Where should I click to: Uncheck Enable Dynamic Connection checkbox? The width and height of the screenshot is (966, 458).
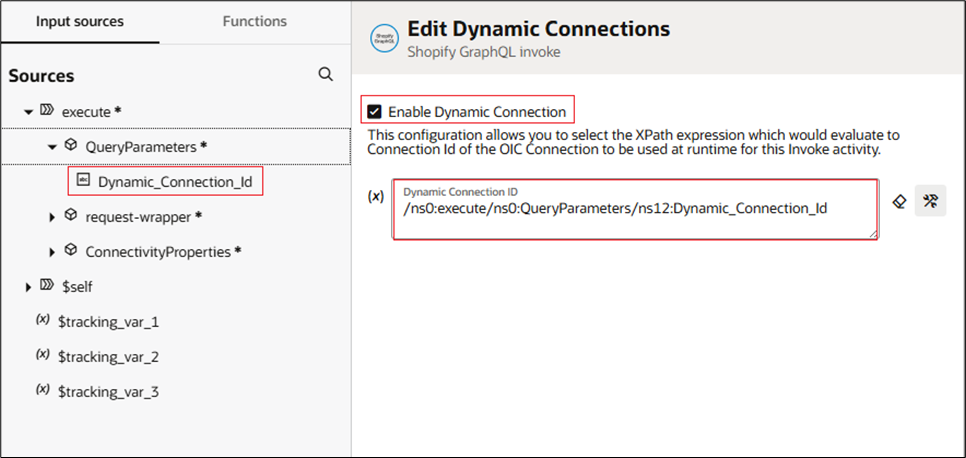pyautogui.click(x=374, y=111)
